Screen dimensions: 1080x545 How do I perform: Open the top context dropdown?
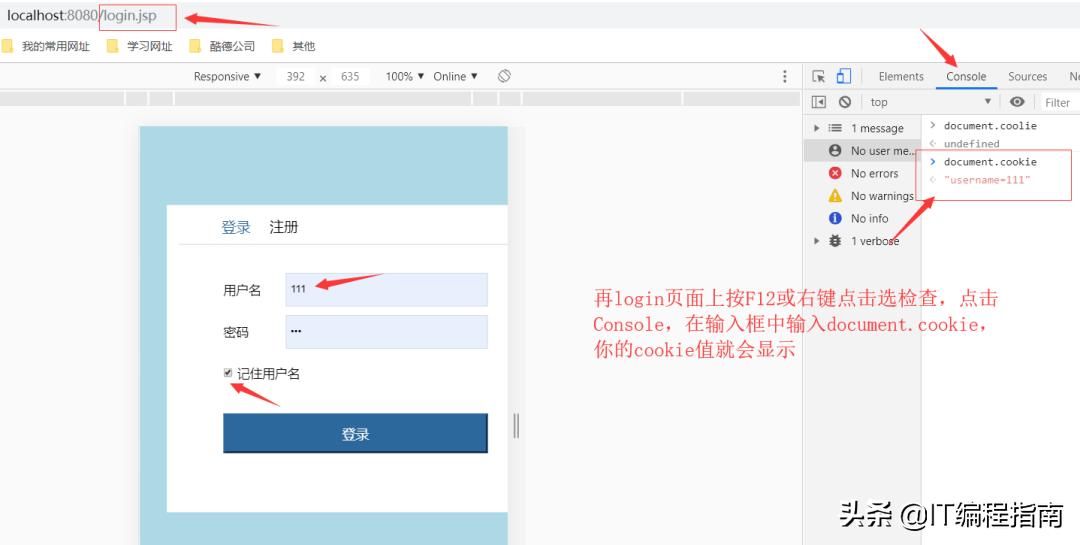tap(930, 102)
